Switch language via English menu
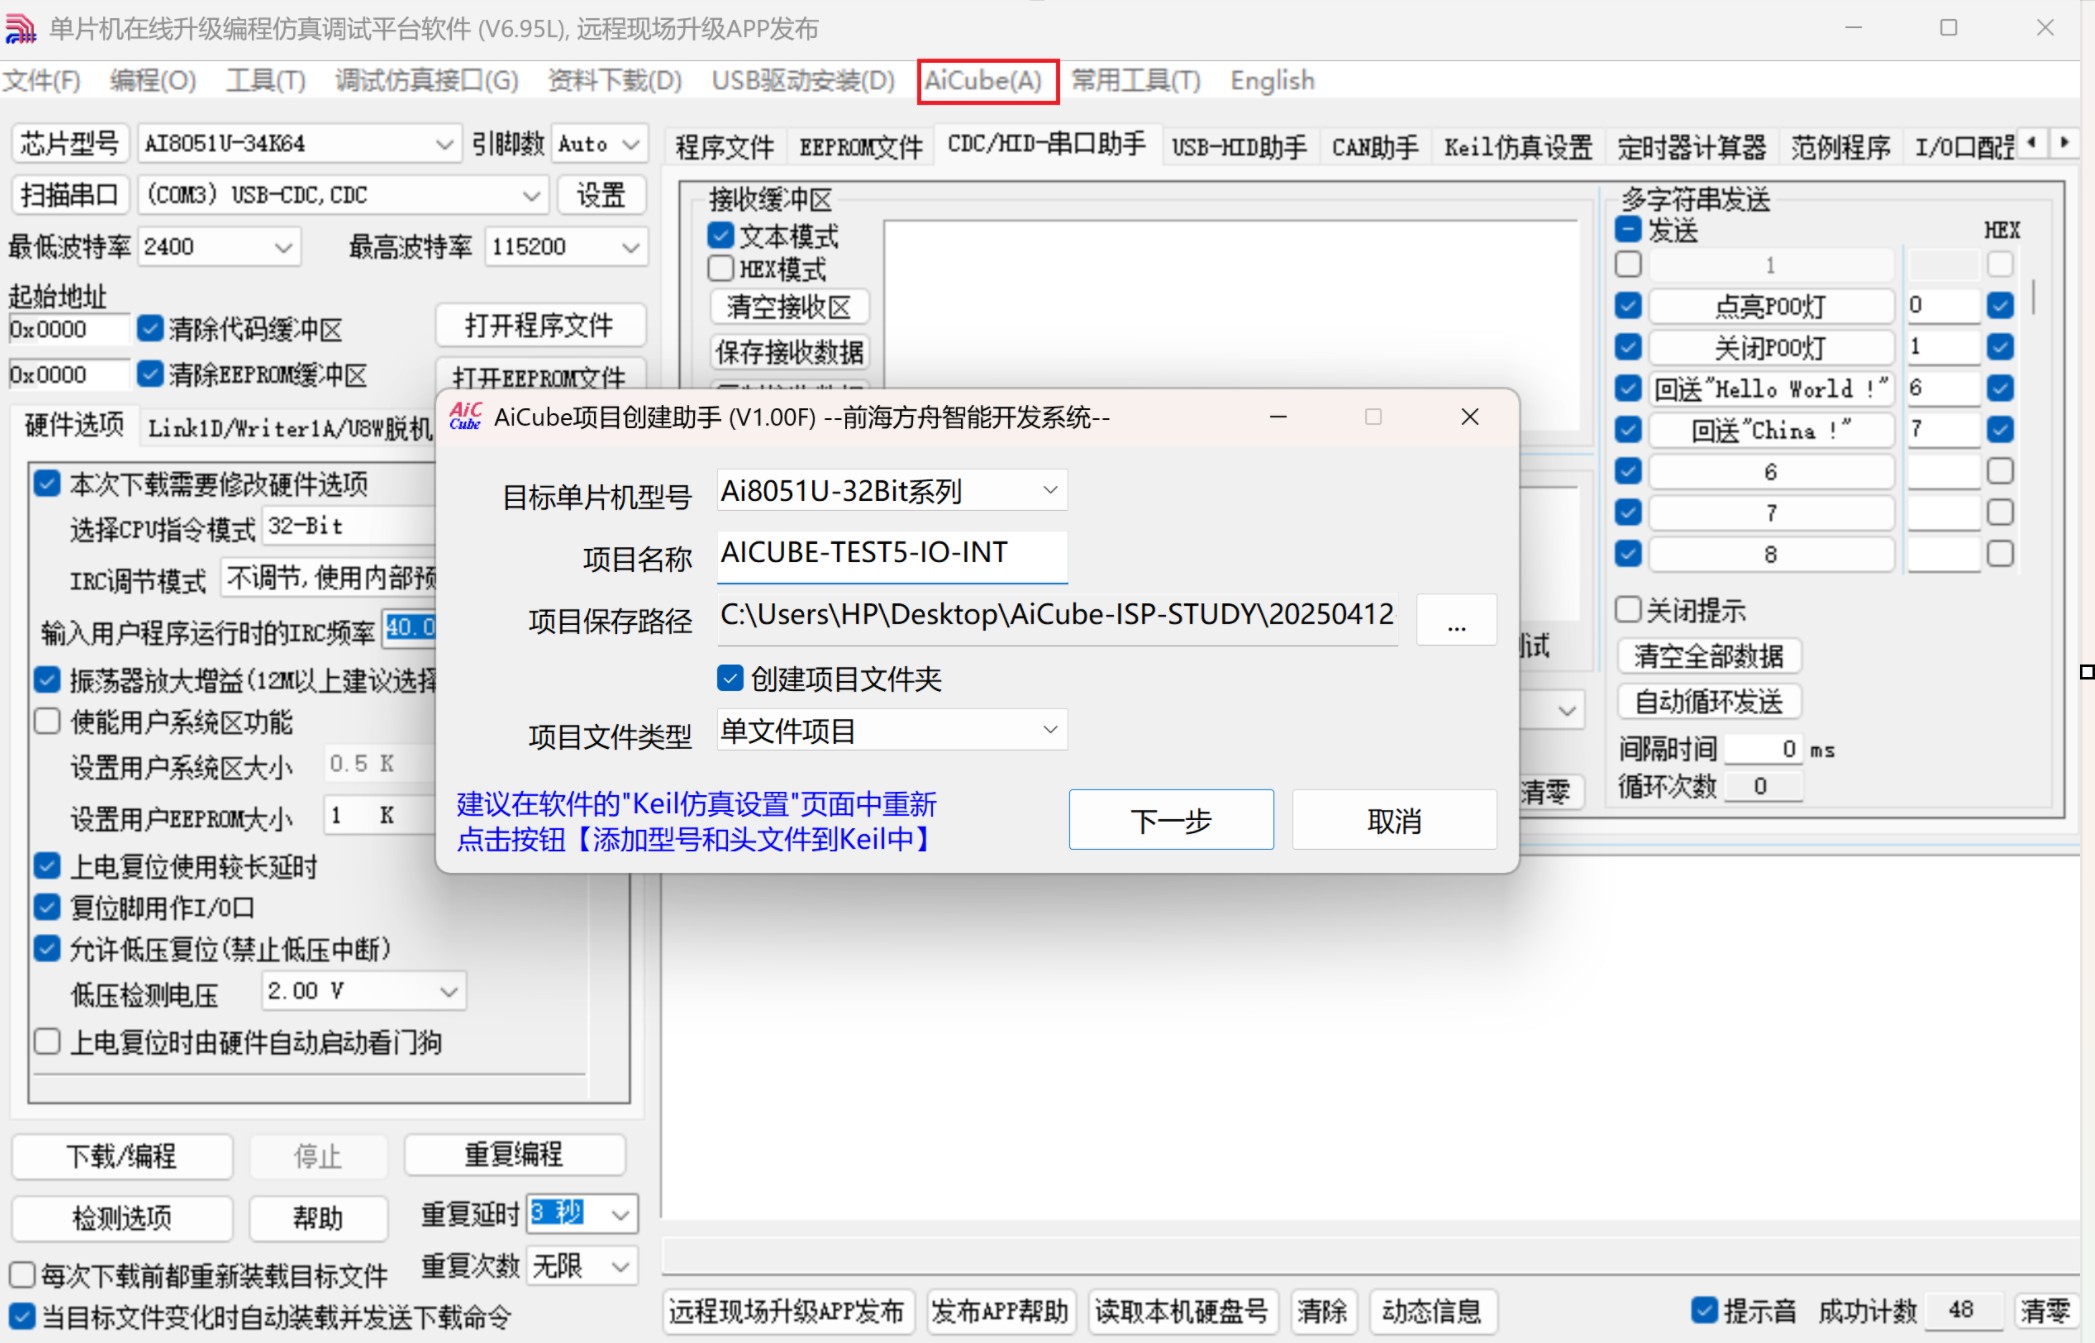 pyautogui.click(x=1272, y=81)
